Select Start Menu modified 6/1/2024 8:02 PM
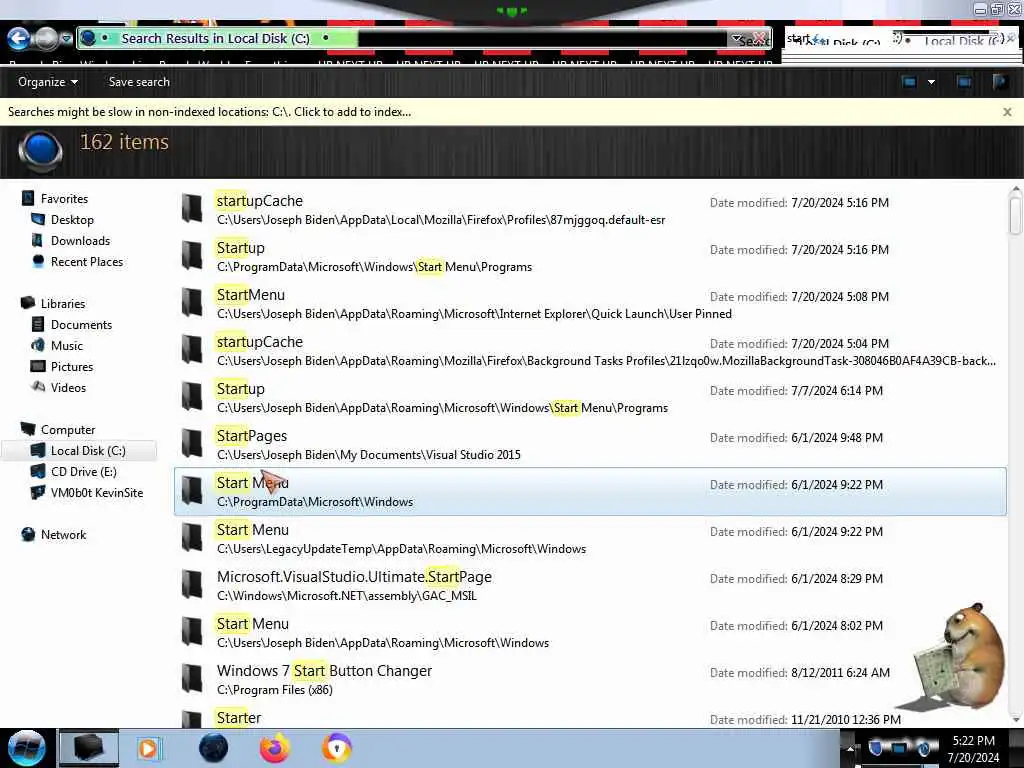This screenshot has height=768, width=1024. (x=590, y=632)
